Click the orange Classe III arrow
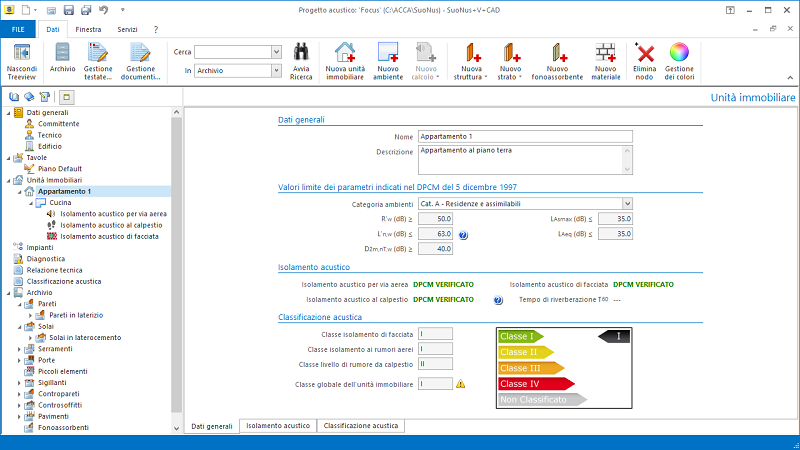Viewport: 800px width, 450px height. tap(531, 368)
